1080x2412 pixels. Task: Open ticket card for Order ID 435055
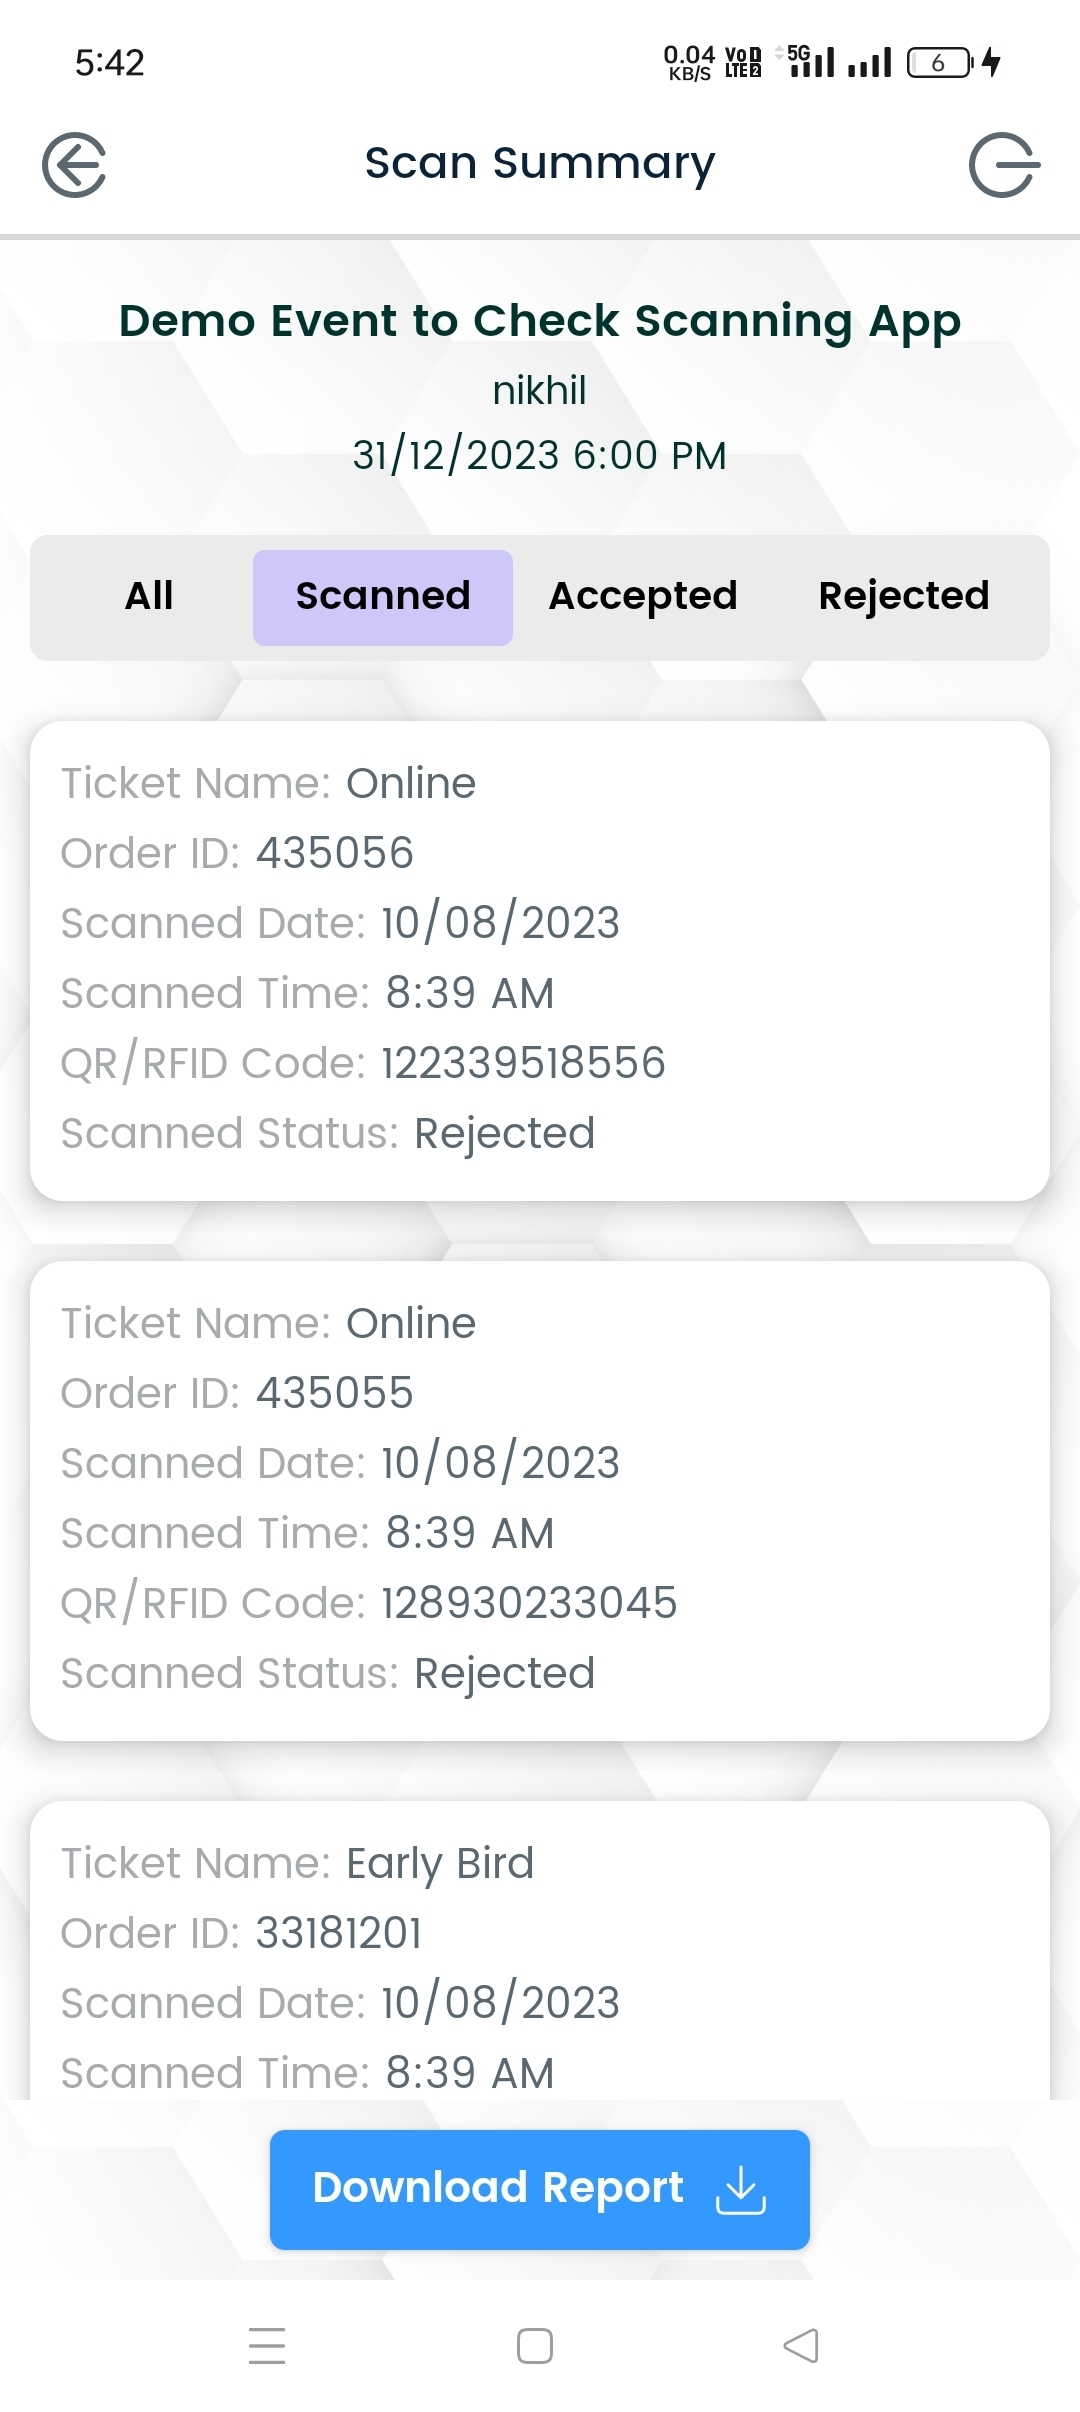539,1500
